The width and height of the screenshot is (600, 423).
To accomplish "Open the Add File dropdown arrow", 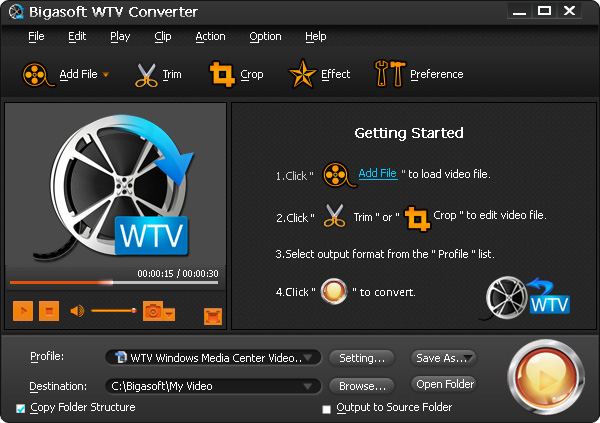I will pyautogui.click(x=106, y=75).
